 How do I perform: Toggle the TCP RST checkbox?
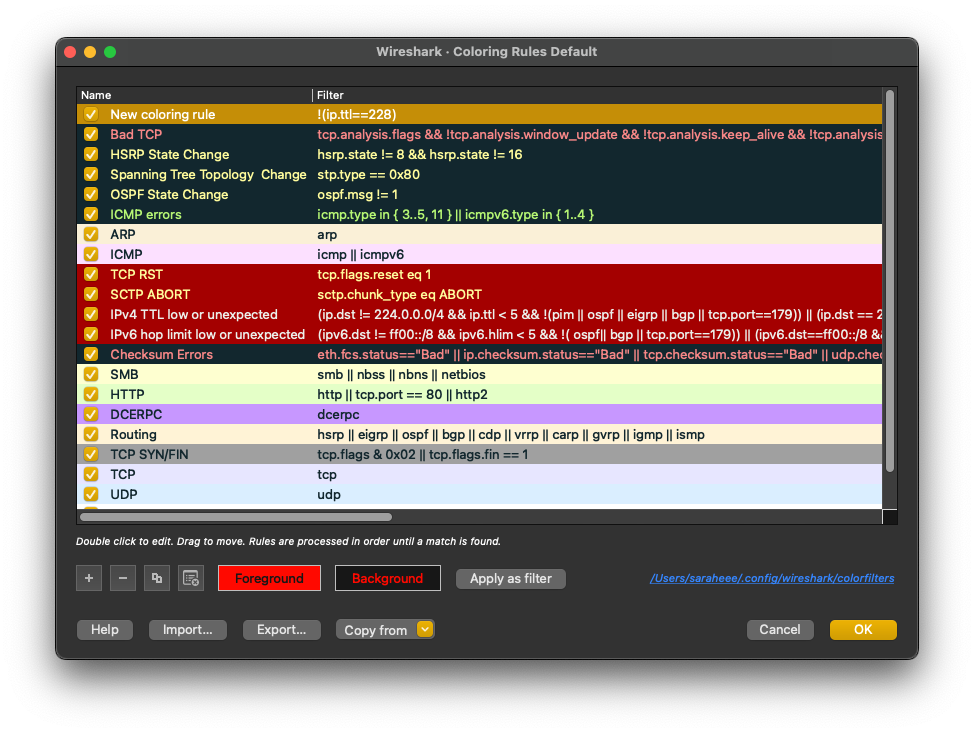click(91, 274)
